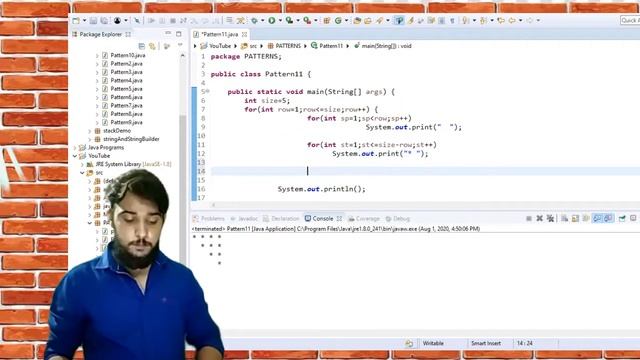Click Remove Launch X icon in Console
The width and height of the screenshot is (640, 360).
tap(539, 219)
